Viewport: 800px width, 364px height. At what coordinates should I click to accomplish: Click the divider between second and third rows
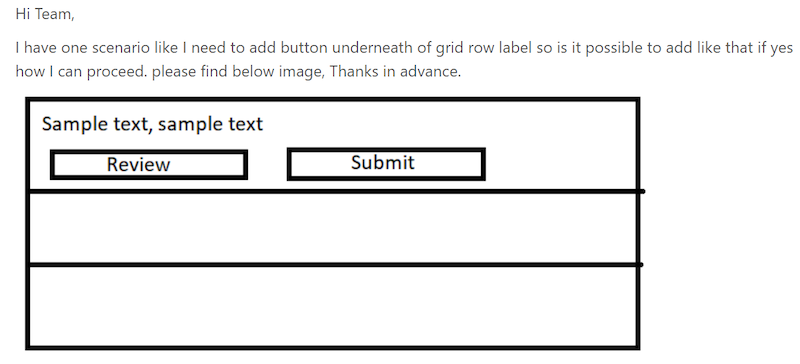tap(336, 264)
